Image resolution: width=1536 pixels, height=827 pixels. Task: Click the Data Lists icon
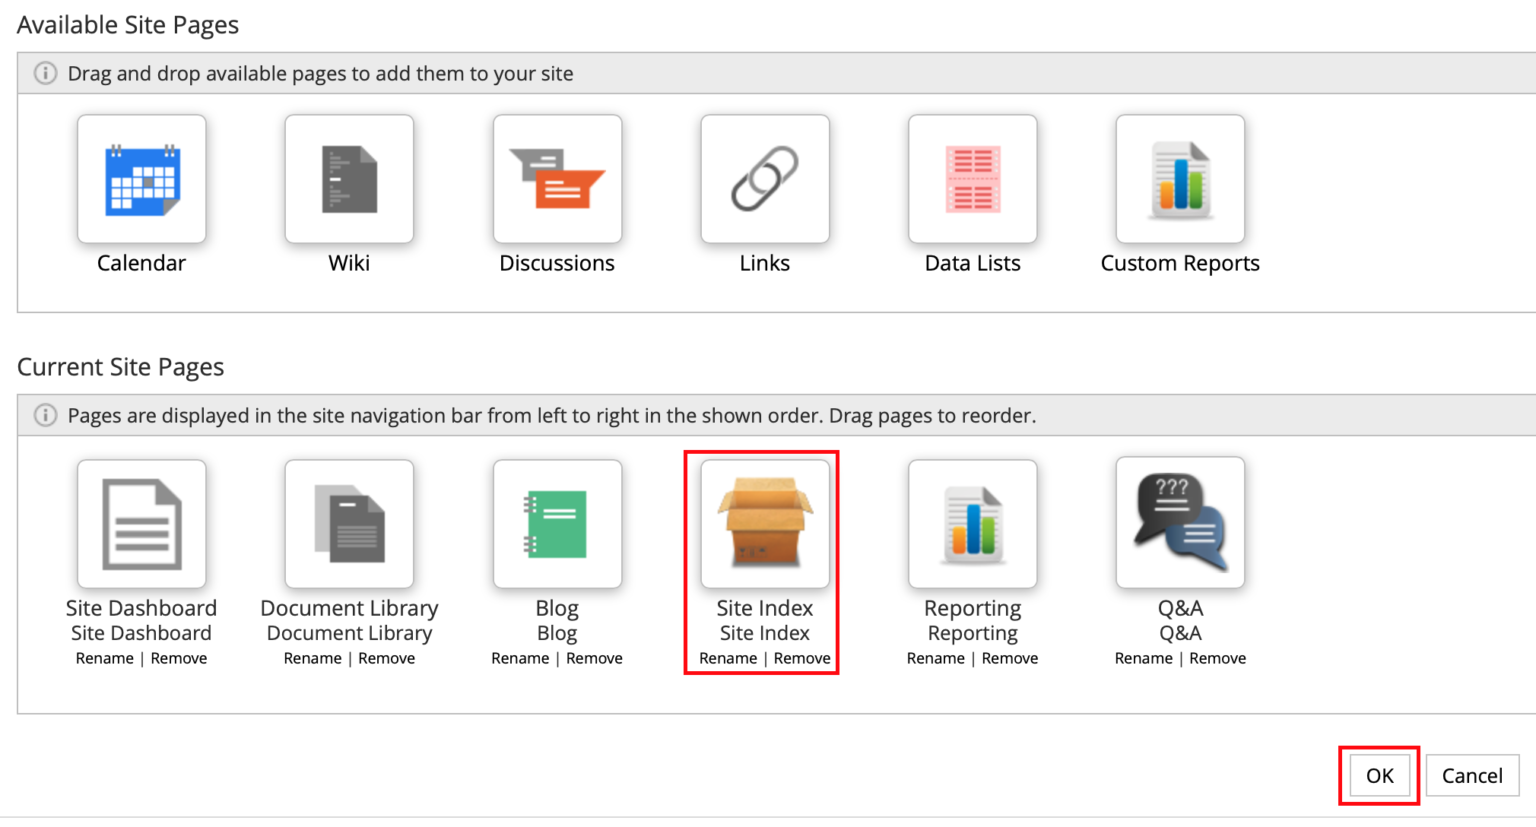(972, 179)
